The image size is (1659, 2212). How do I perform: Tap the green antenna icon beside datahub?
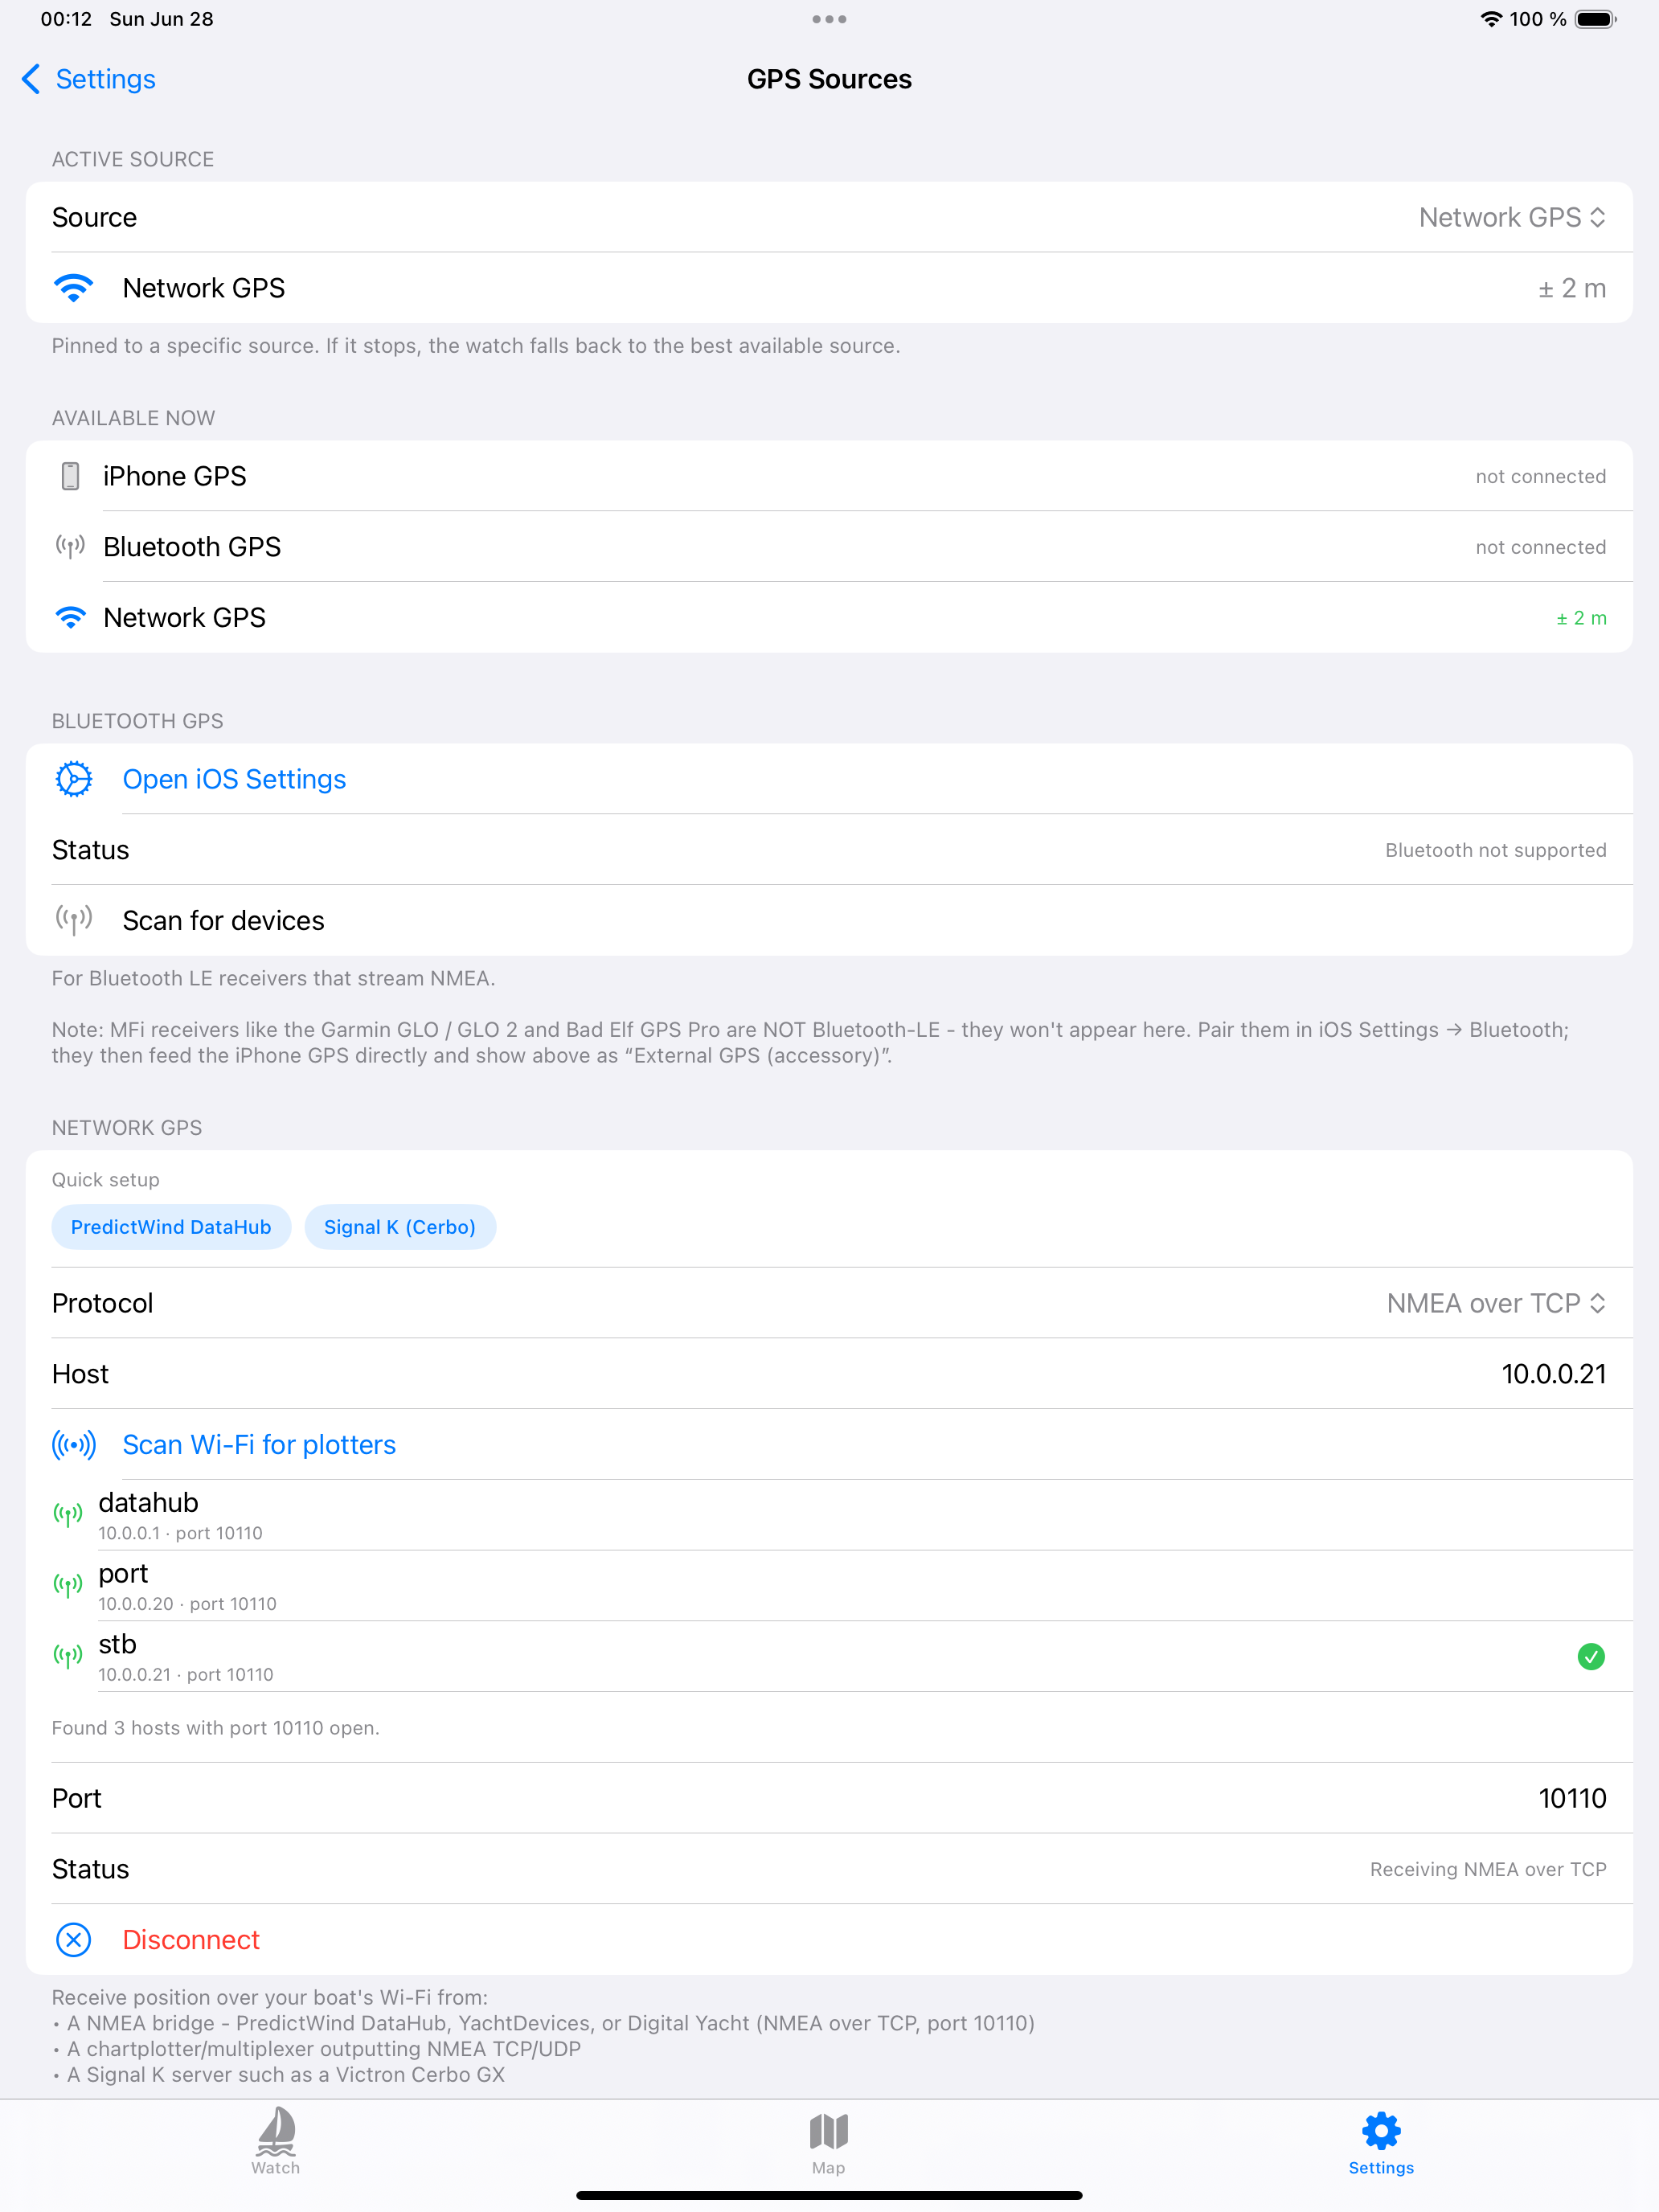click(68, 1515)
